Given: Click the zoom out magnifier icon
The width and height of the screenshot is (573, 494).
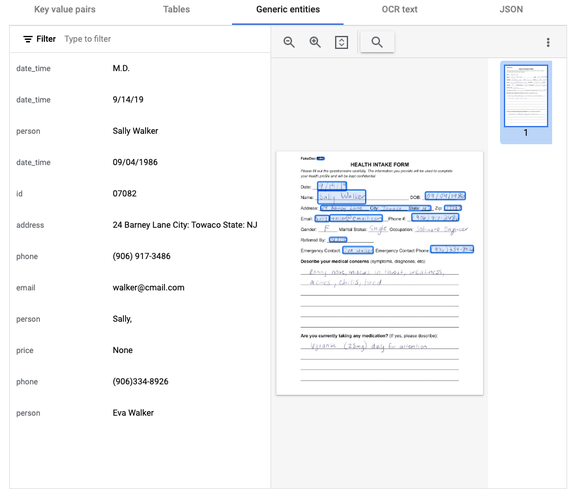Looking at the screenshot, I should 289,42.
